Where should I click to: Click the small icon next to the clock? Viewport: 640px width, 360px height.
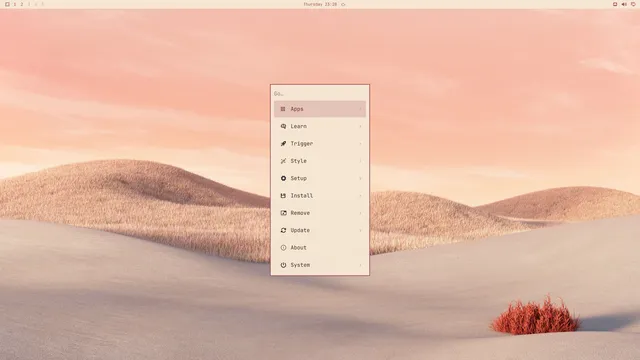click(x=343, y=4)
